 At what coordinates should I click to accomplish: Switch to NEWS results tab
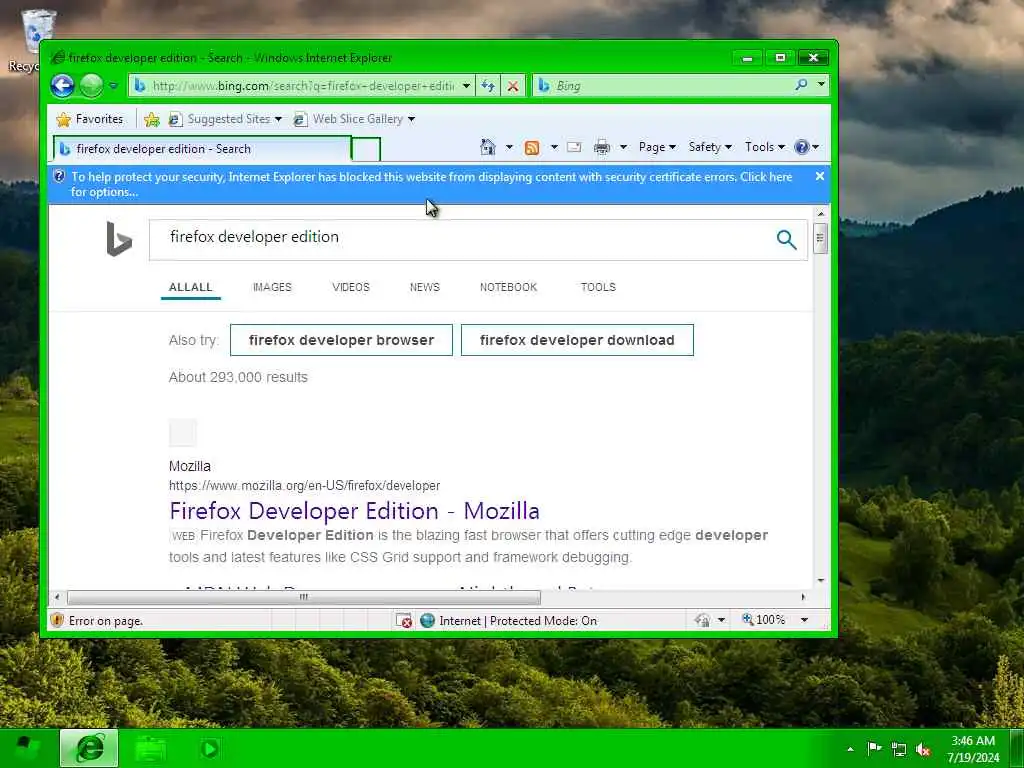tap(424, 287)
